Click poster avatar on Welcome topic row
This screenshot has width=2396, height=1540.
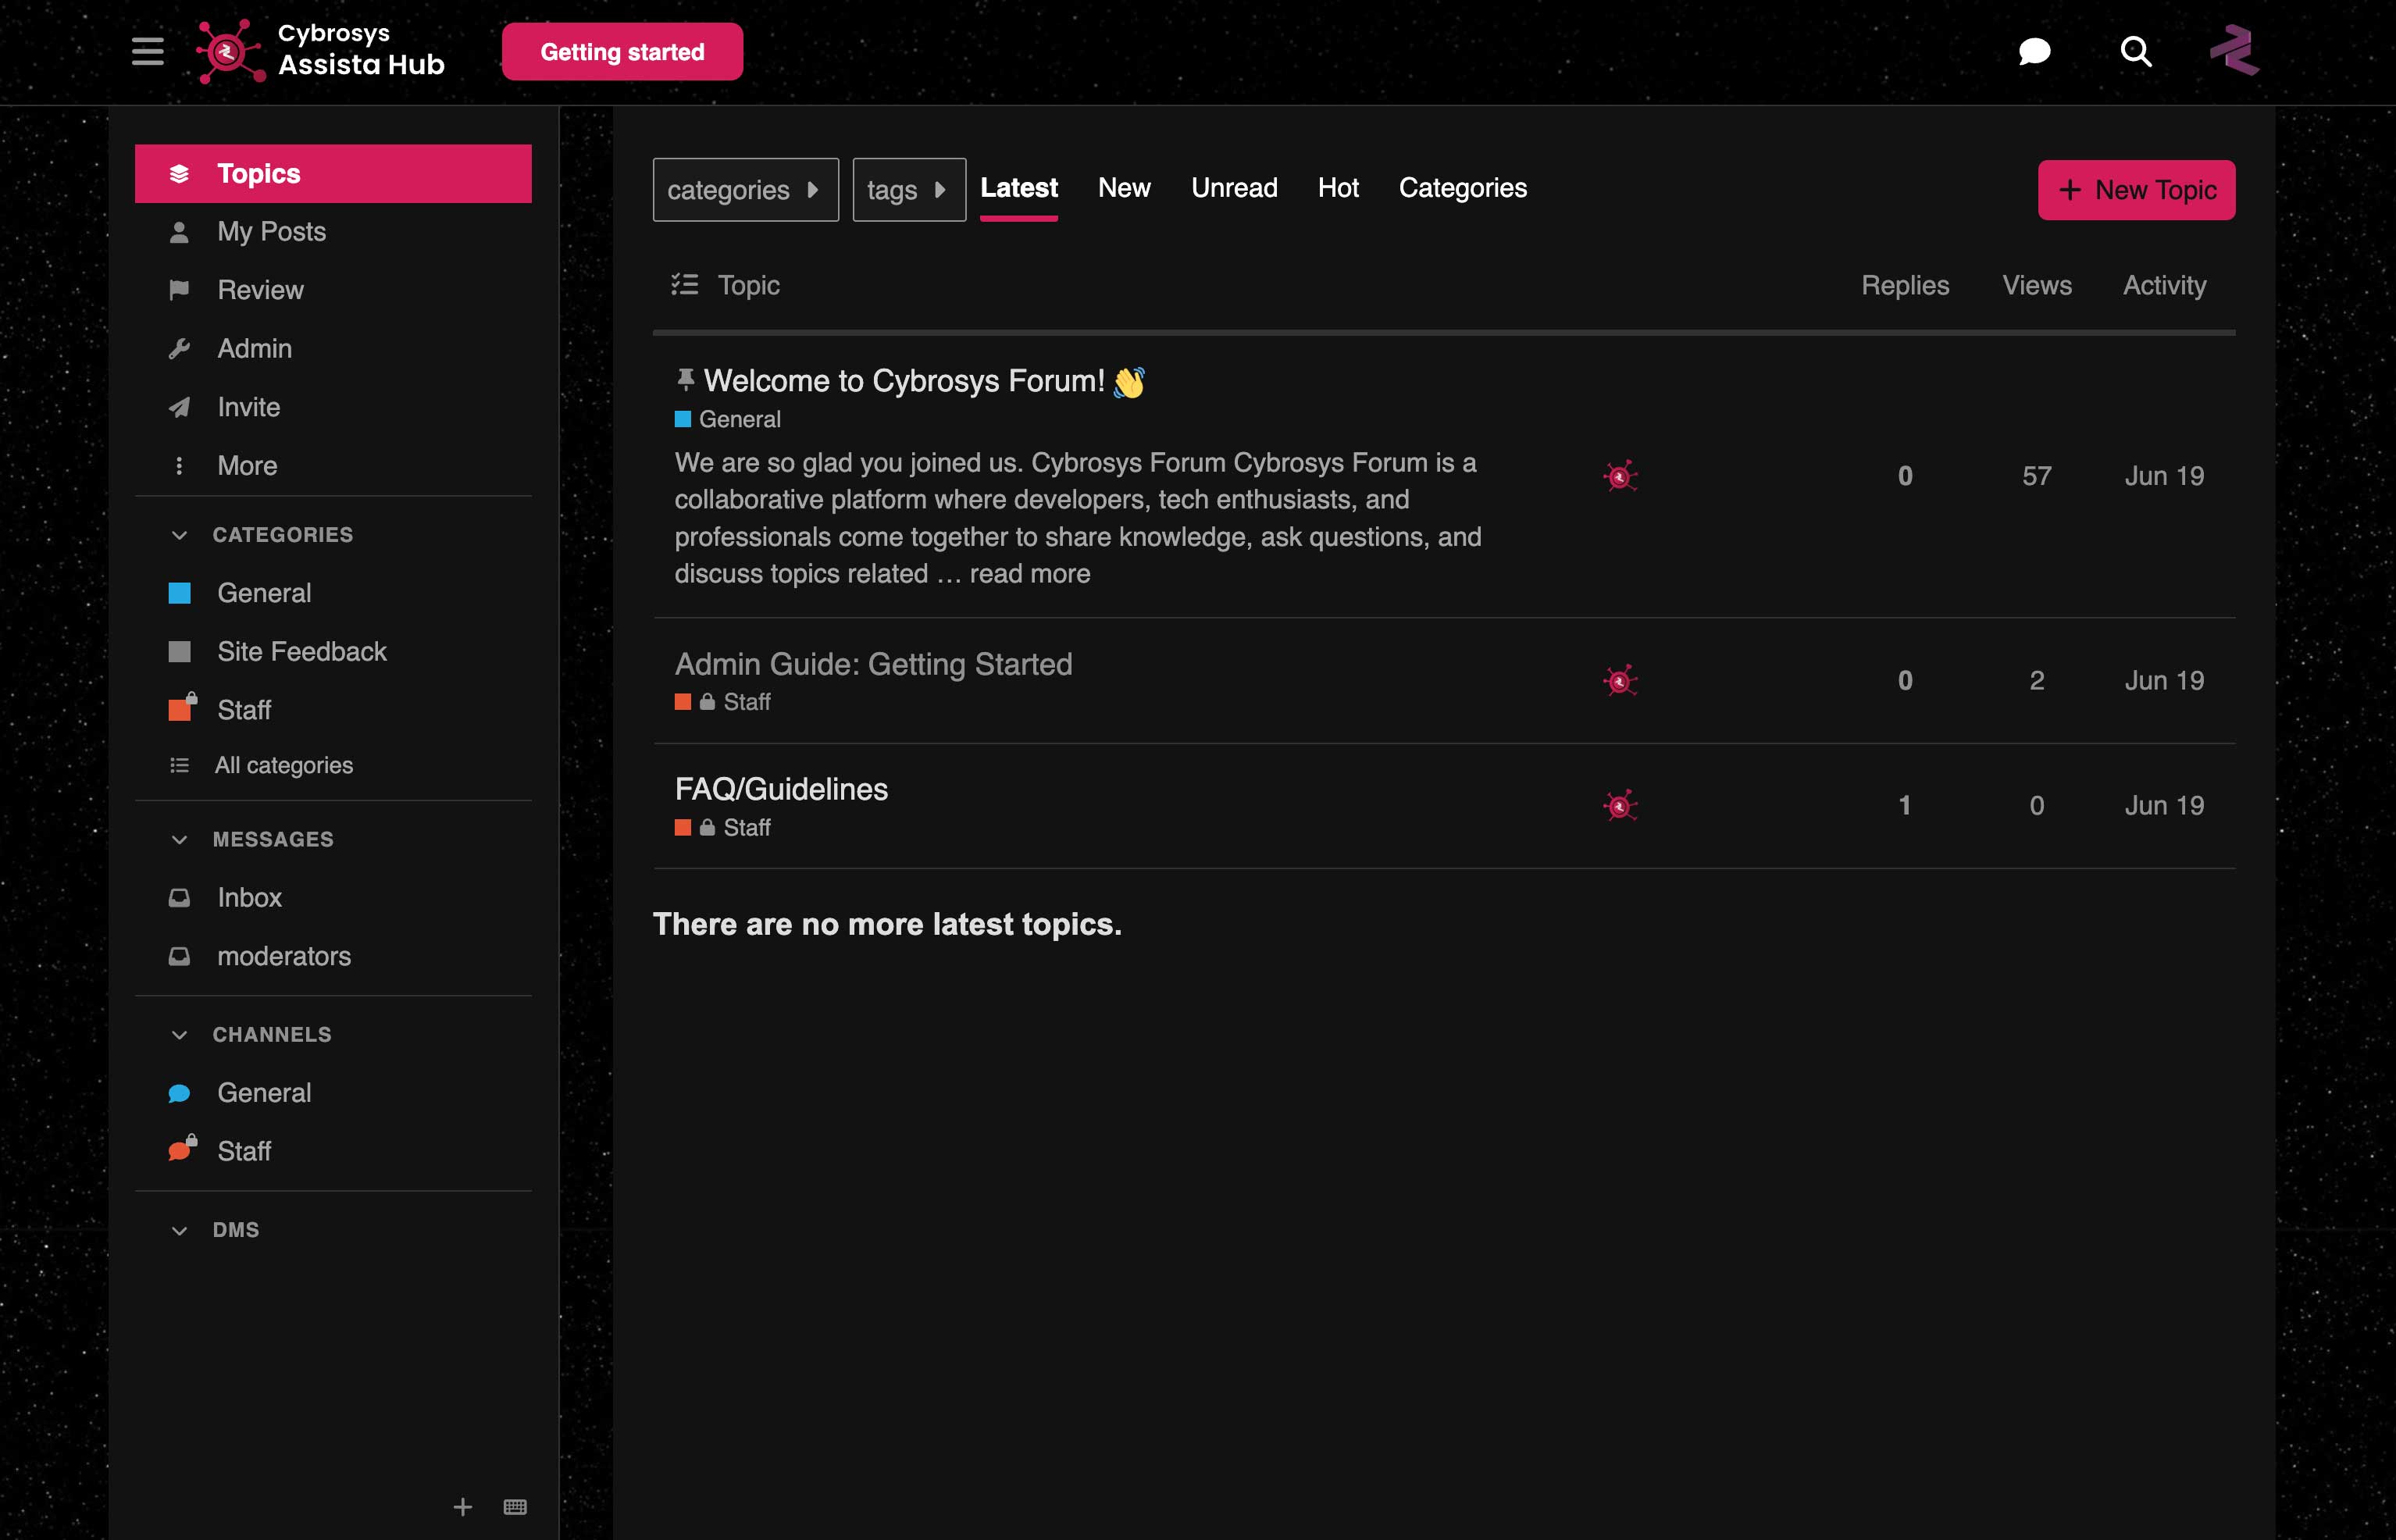(1620, 476)
